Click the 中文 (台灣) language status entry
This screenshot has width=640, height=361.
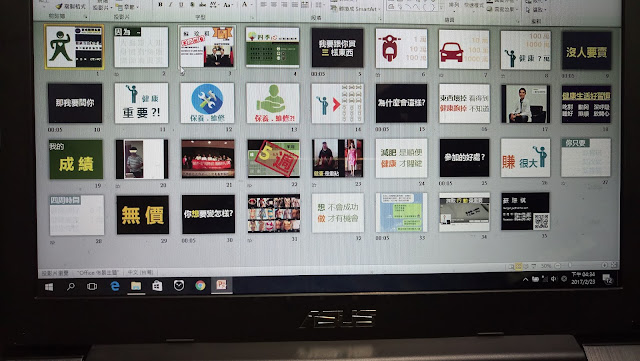140,272
